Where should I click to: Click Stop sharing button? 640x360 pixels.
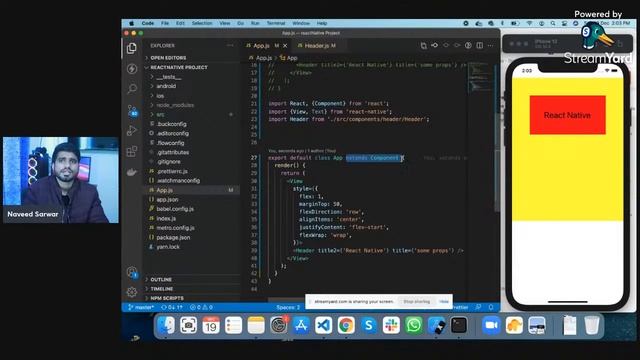click(x=416, y=302)
